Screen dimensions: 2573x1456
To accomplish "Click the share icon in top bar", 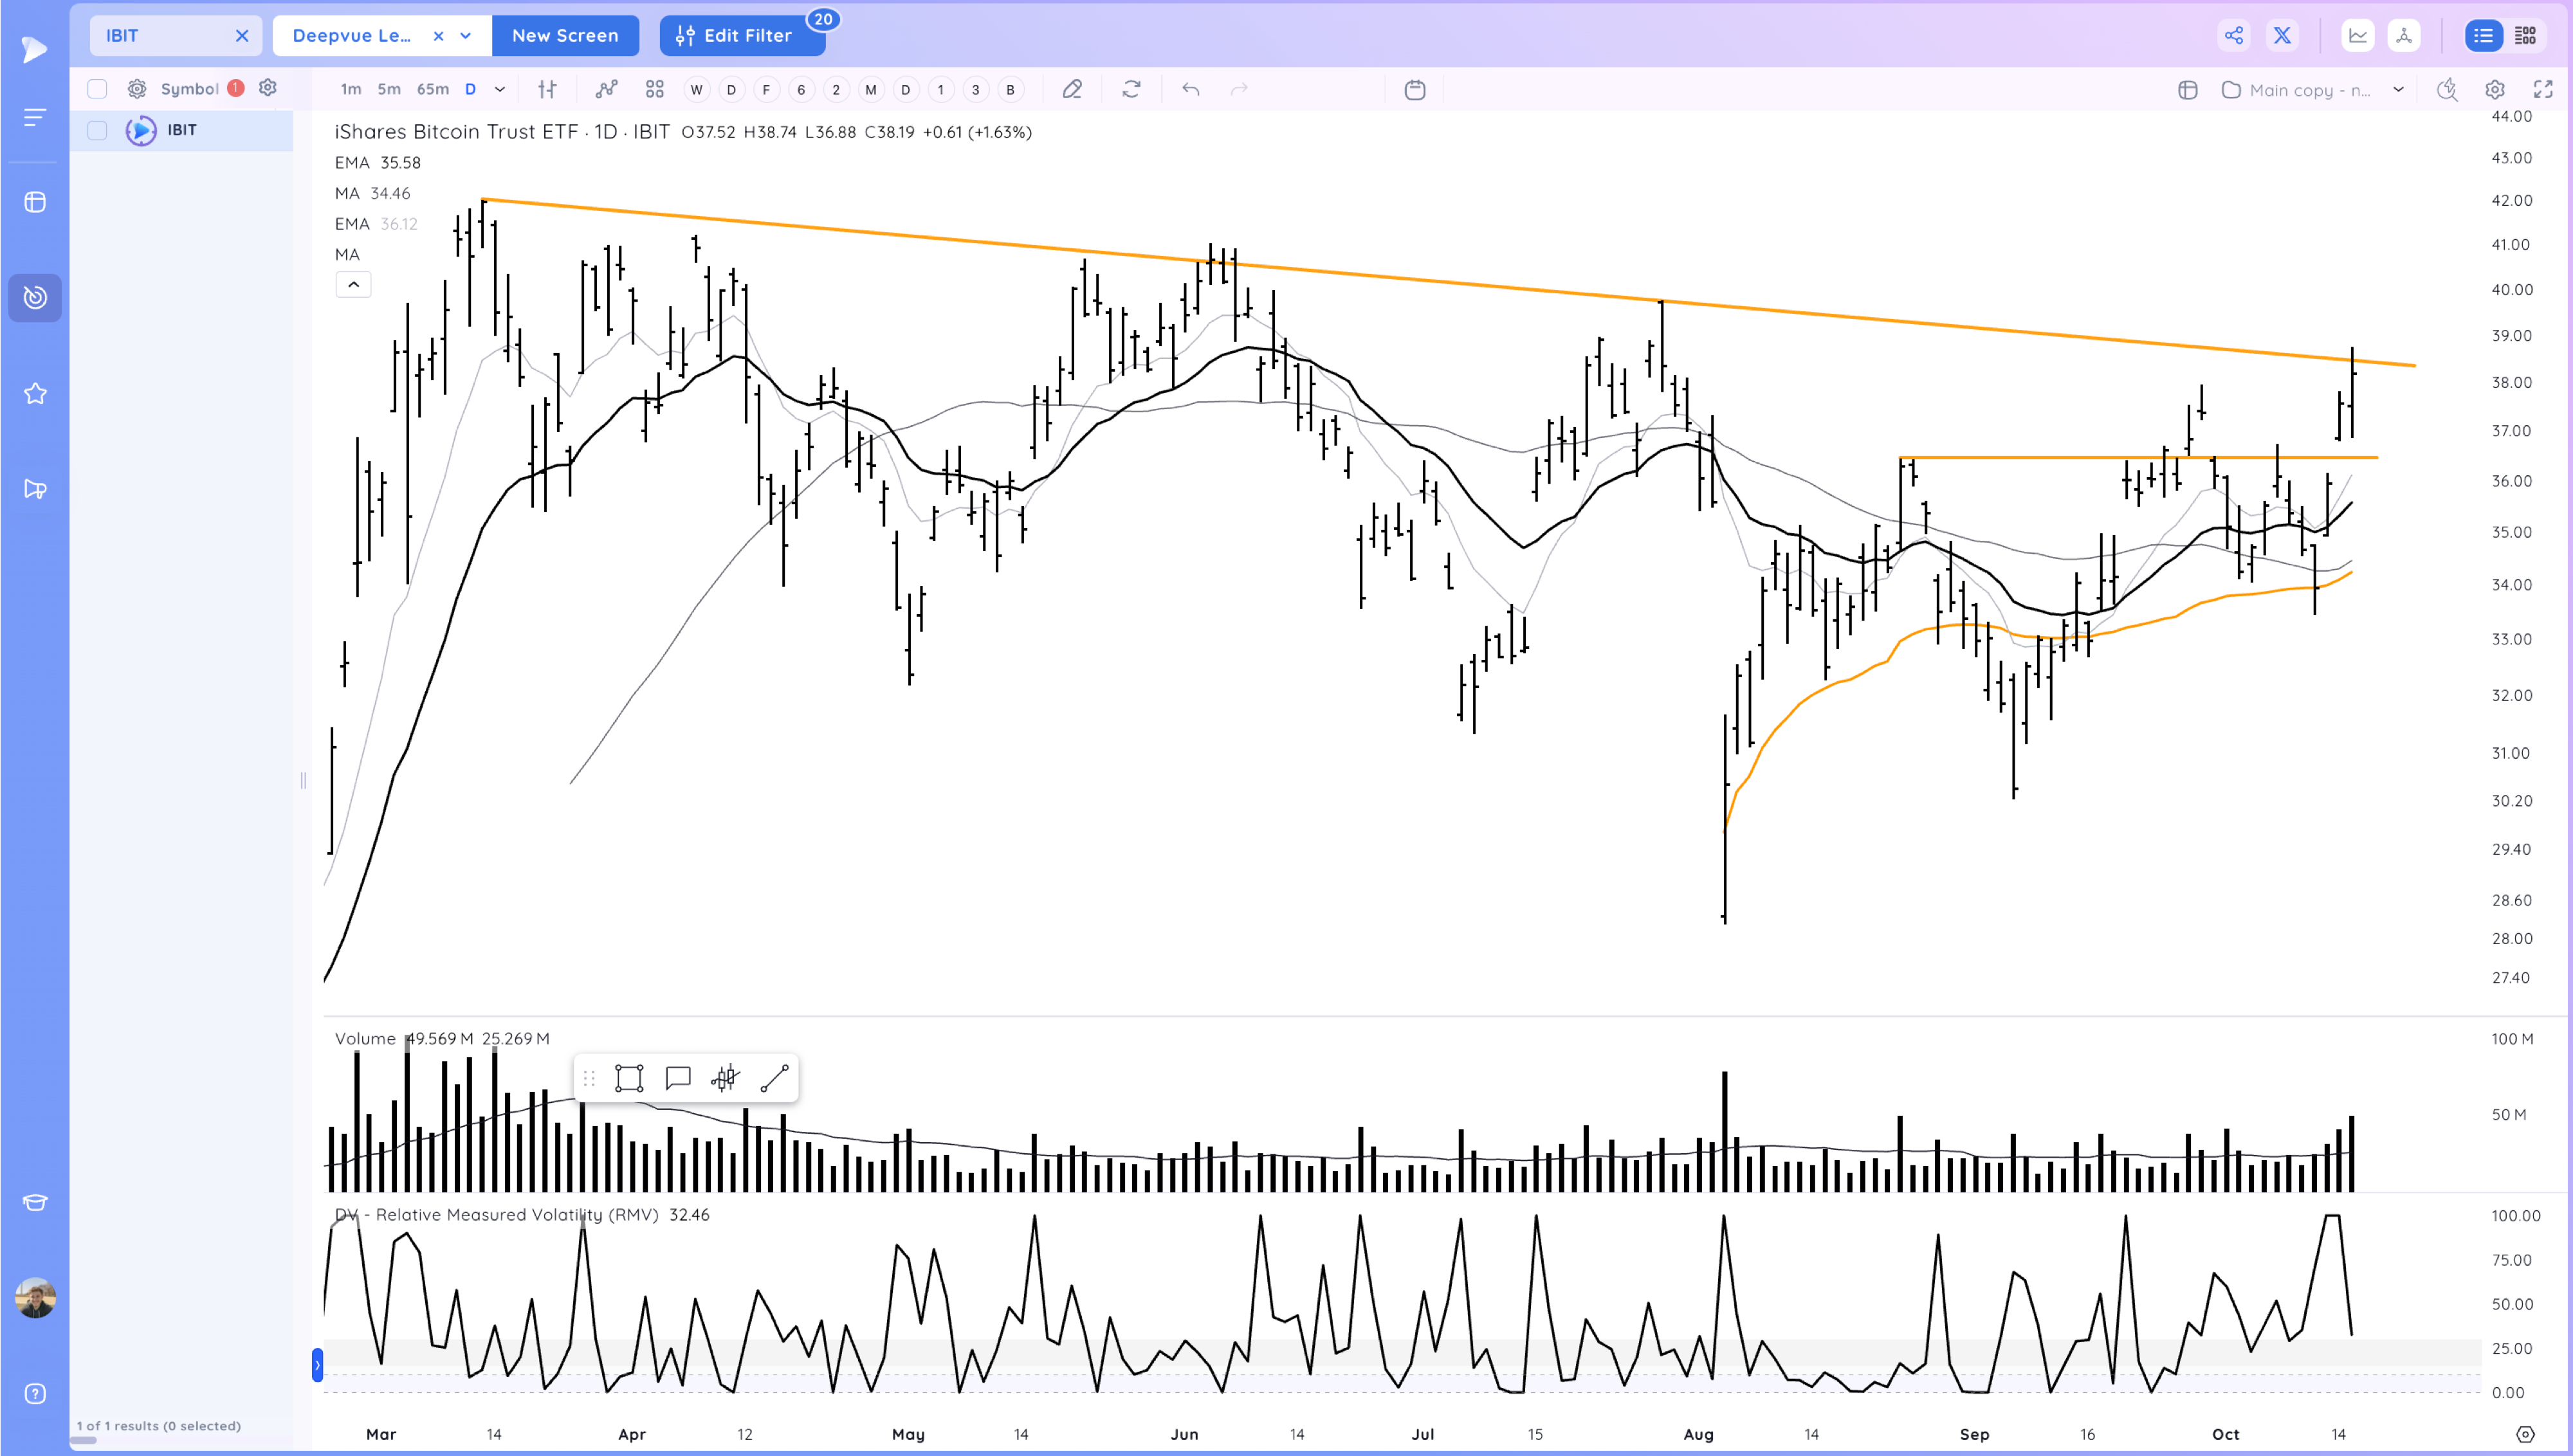I will click(x=2233, y=36).
